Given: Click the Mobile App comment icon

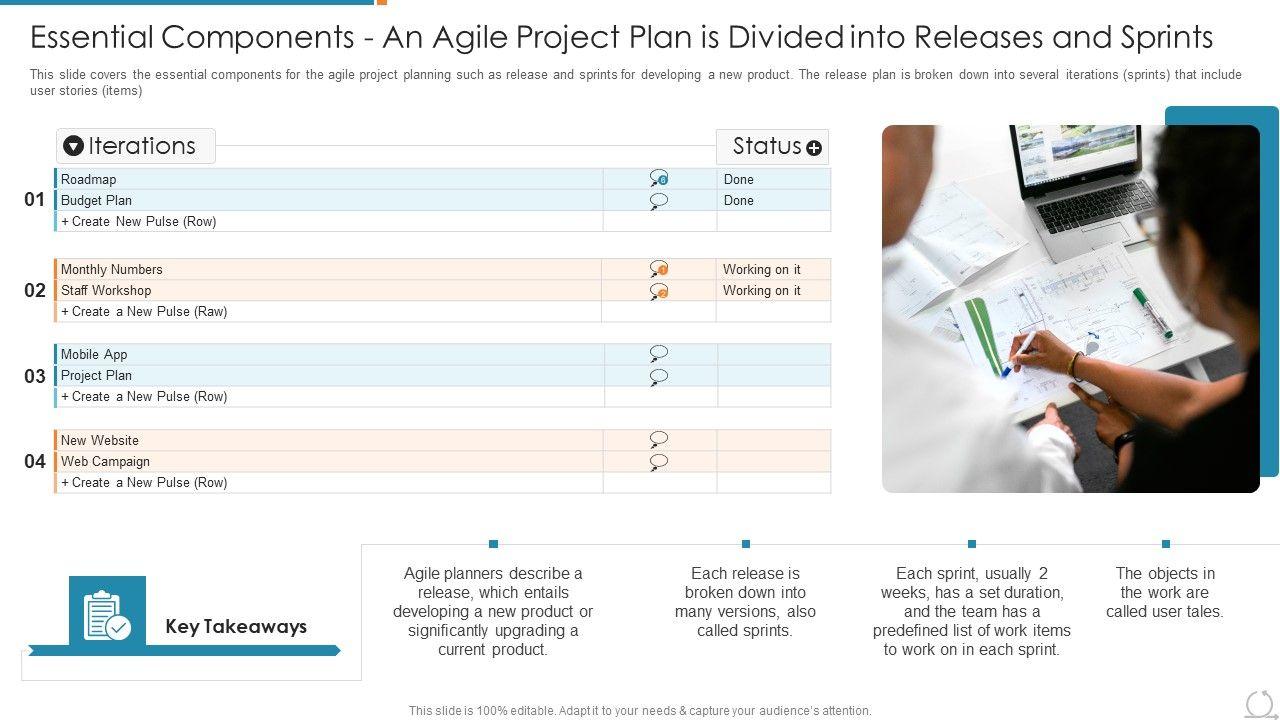Looking at the screenshot, I should tap(658, 353).
